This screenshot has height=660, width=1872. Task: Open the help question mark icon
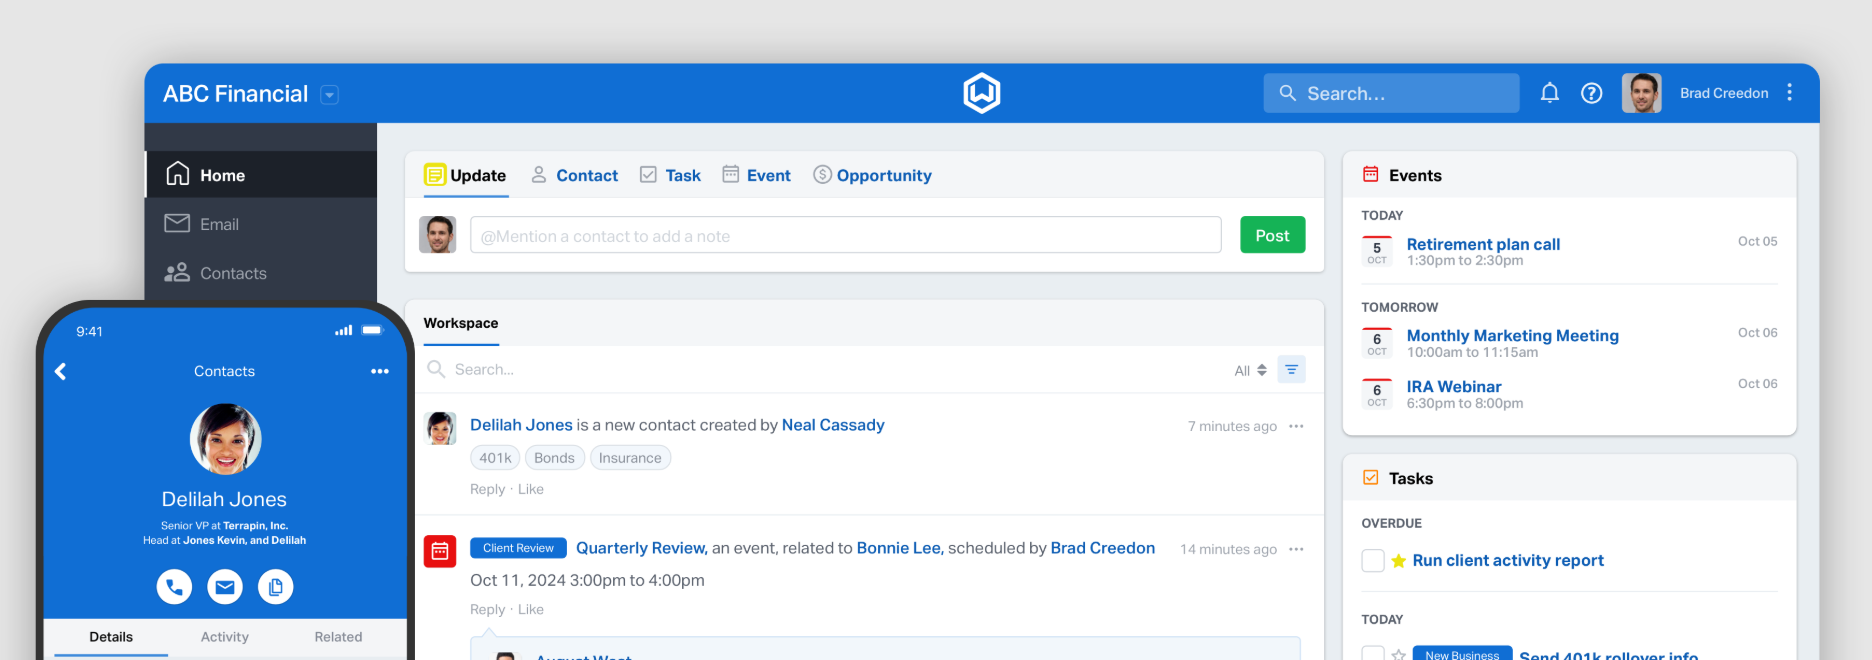1591,93
